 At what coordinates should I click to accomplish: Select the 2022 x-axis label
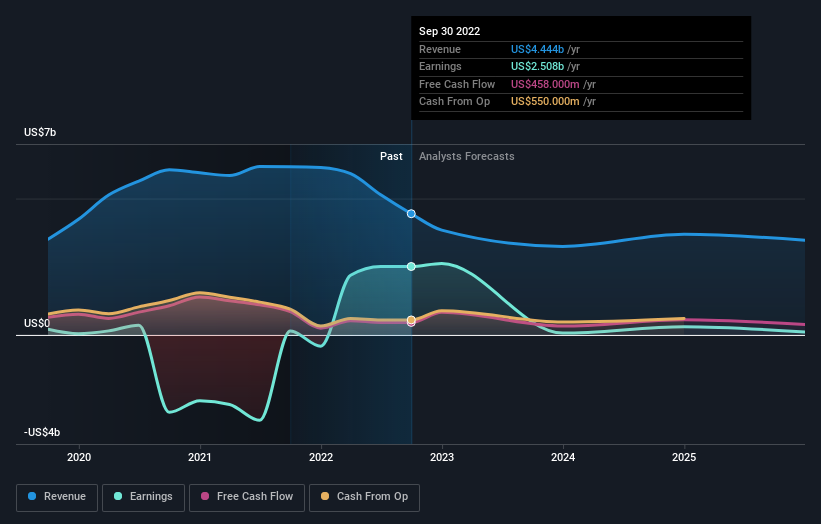click(x=321, y=457)
